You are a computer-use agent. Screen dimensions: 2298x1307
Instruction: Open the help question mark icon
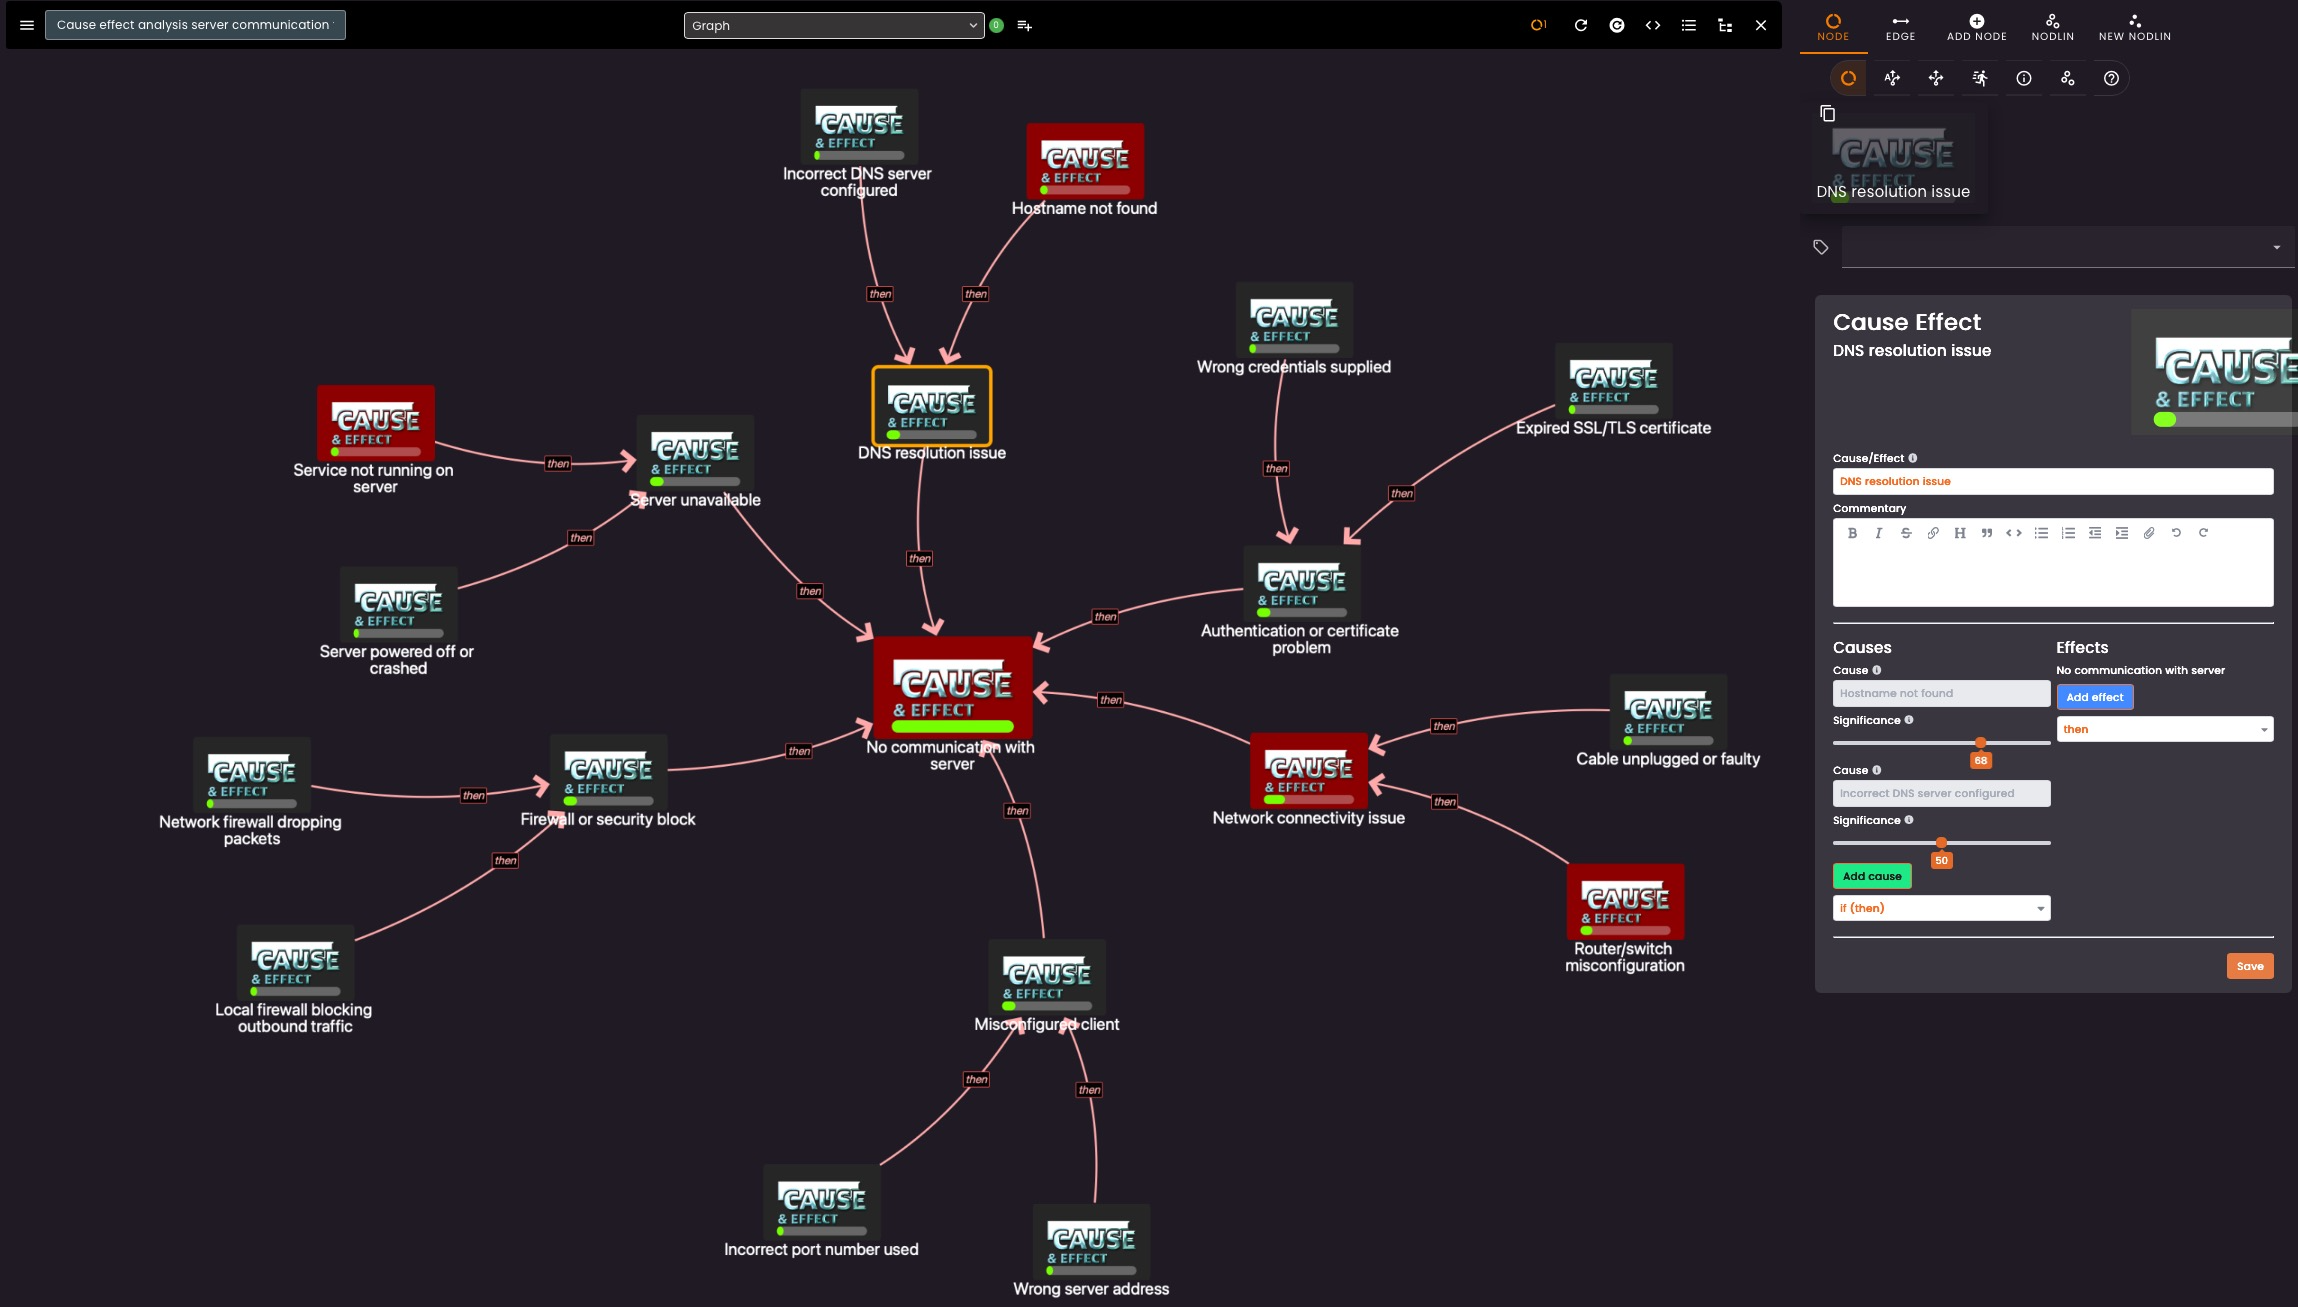tap(2111, 78)
